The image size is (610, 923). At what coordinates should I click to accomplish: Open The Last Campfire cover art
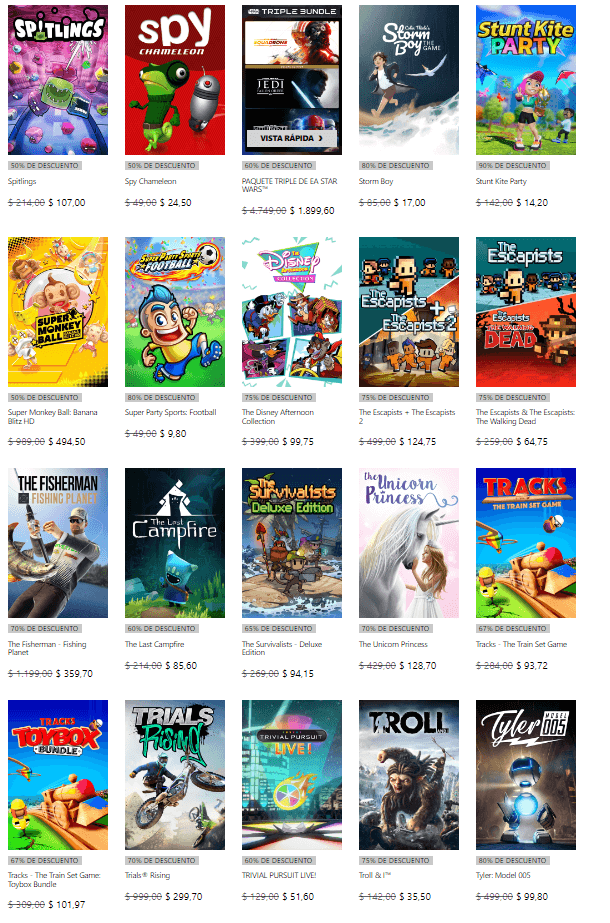pos(175,543)
